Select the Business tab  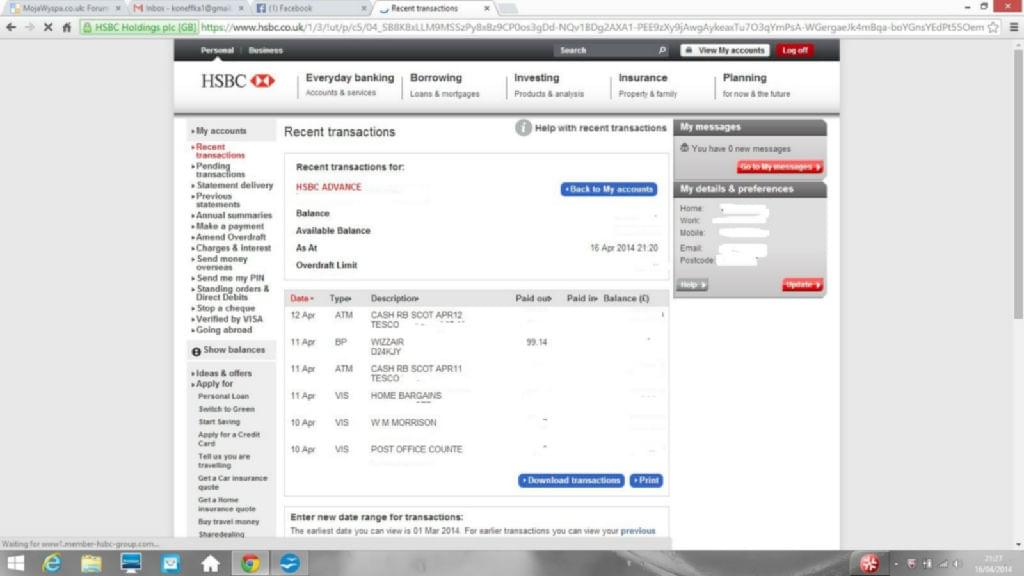(x=266, y=50)
